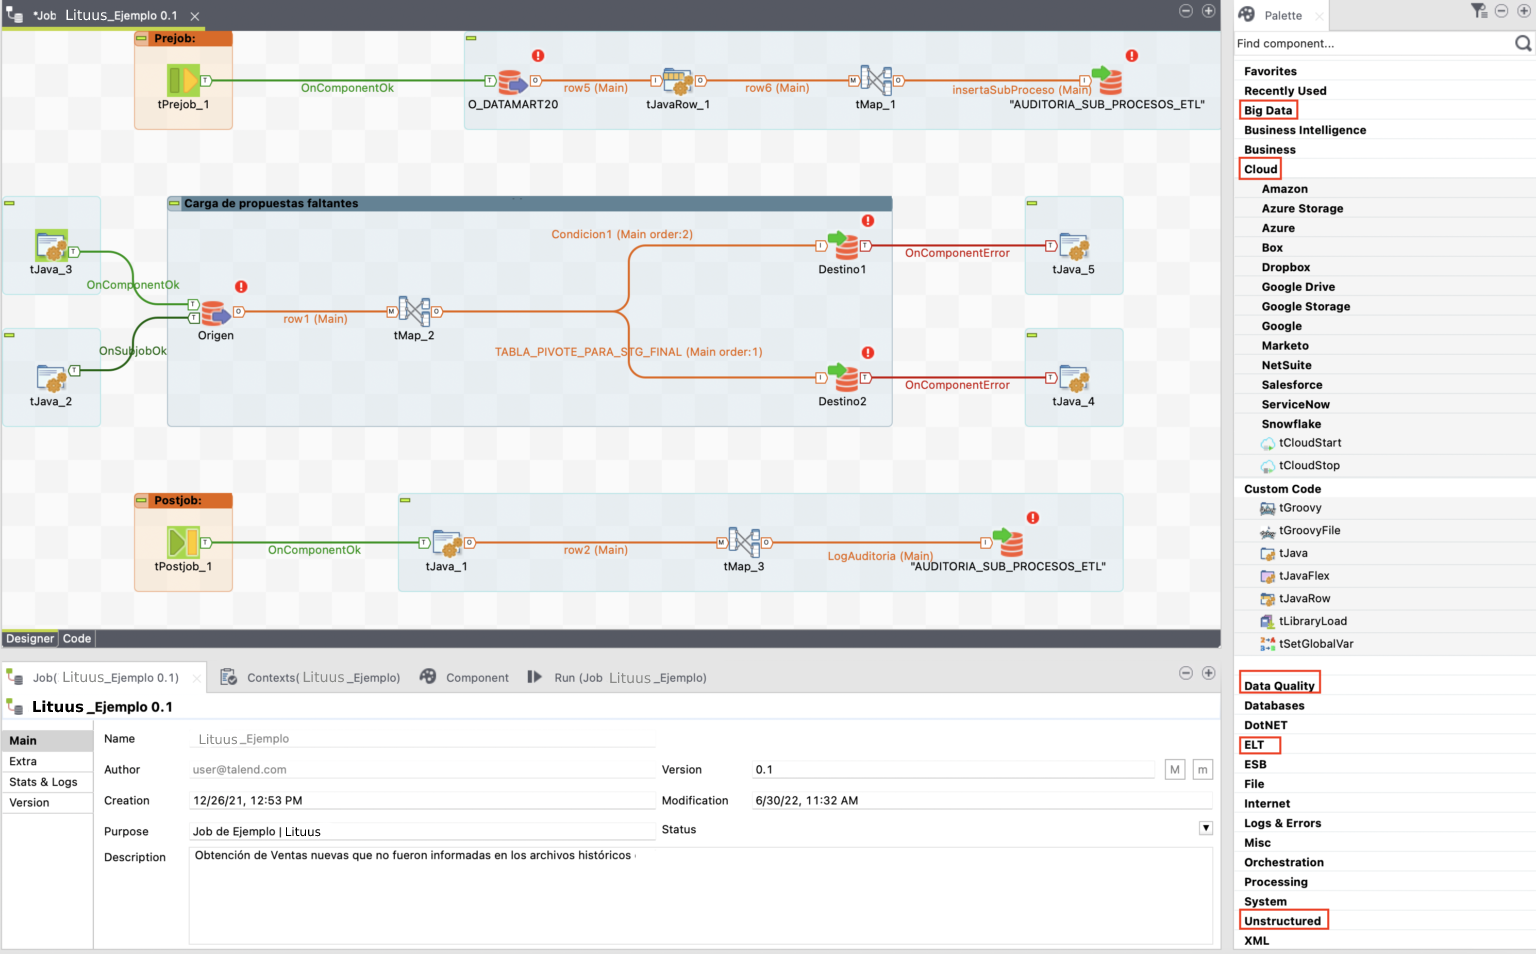Expand the Amazon cloud family
Screen dimensions: 1536x954
pyautogui.click(x=1284, y=189)
